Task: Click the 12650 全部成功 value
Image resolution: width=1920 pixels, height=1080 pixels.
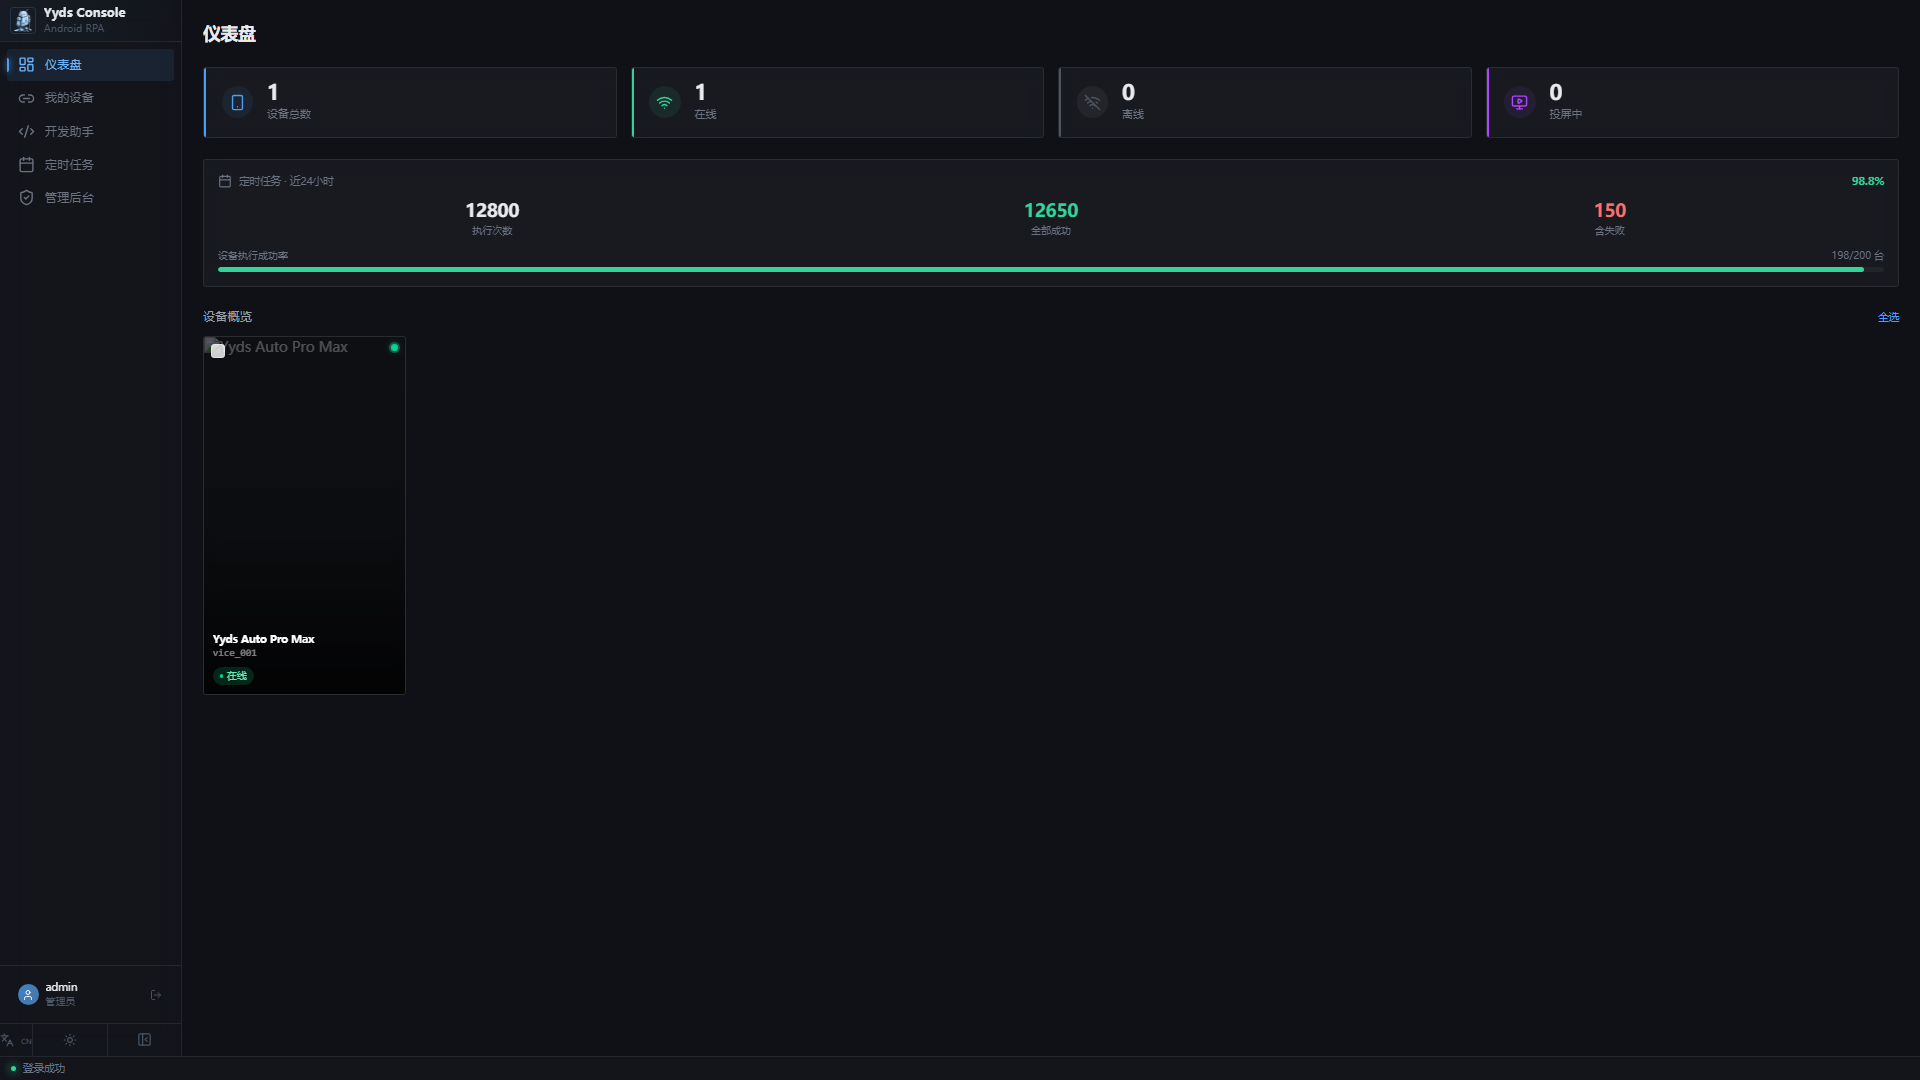Action: (x=1051, y=210)
